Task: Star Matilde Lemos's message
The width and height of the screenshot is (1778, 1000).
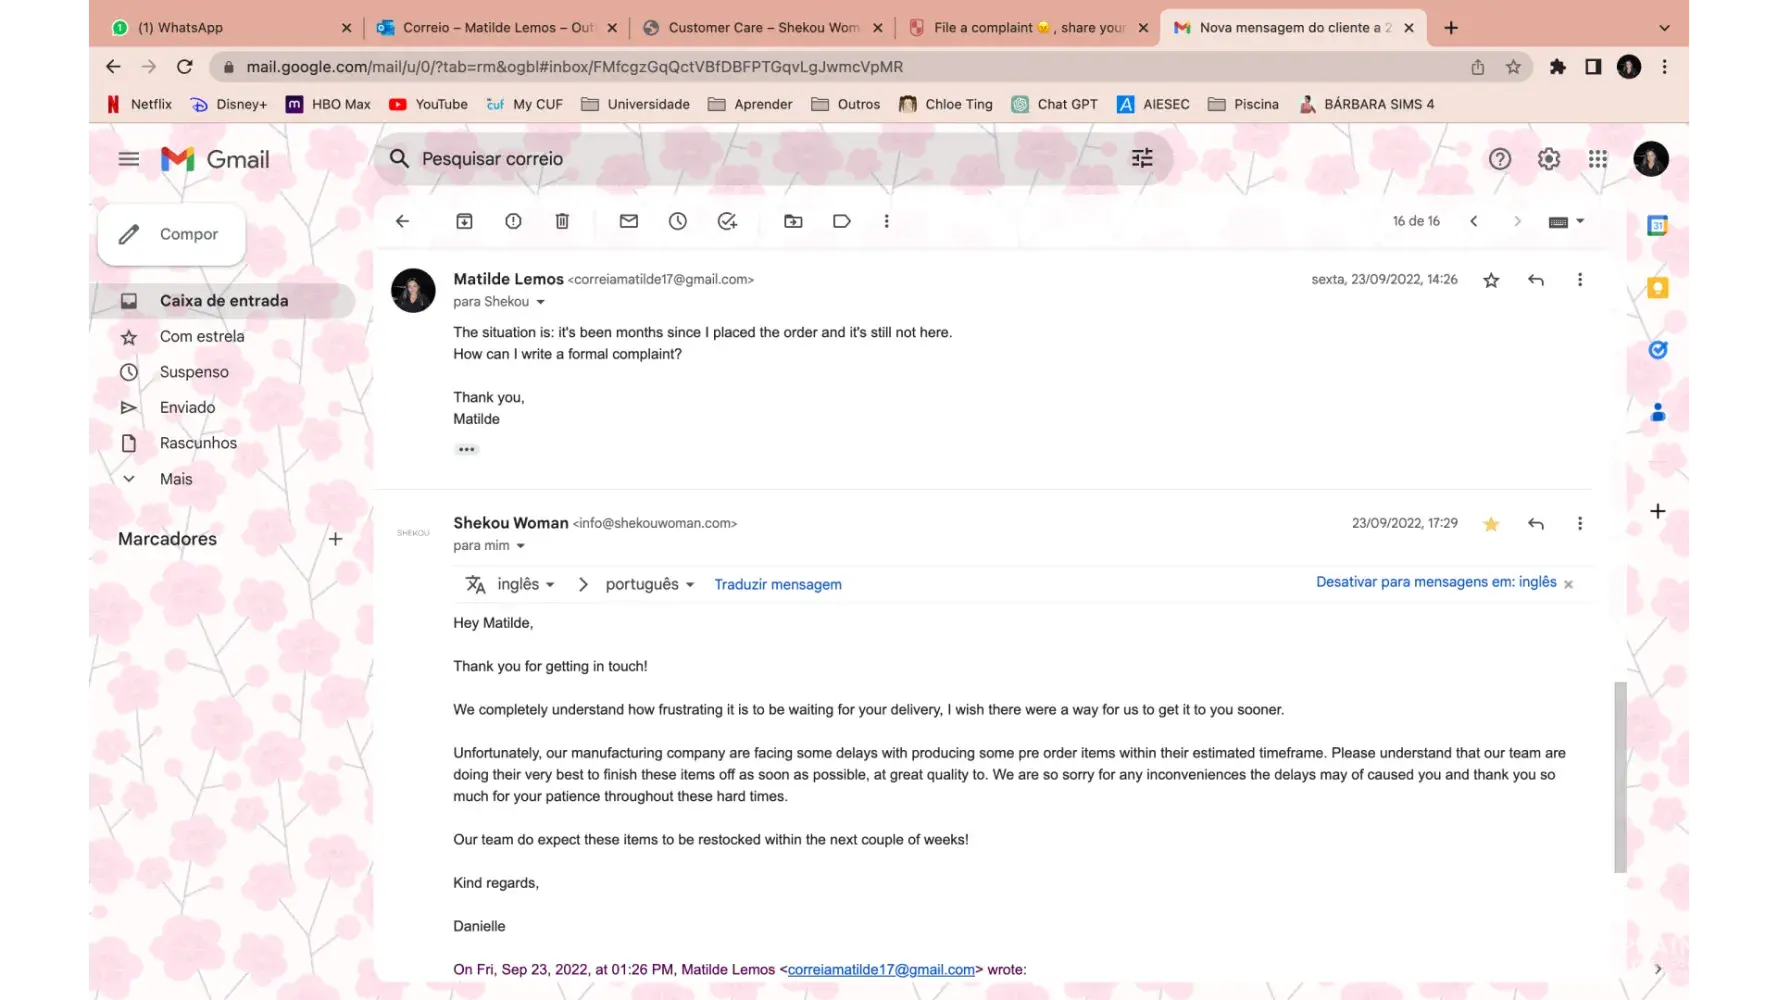Action: tap(1491, 280)
